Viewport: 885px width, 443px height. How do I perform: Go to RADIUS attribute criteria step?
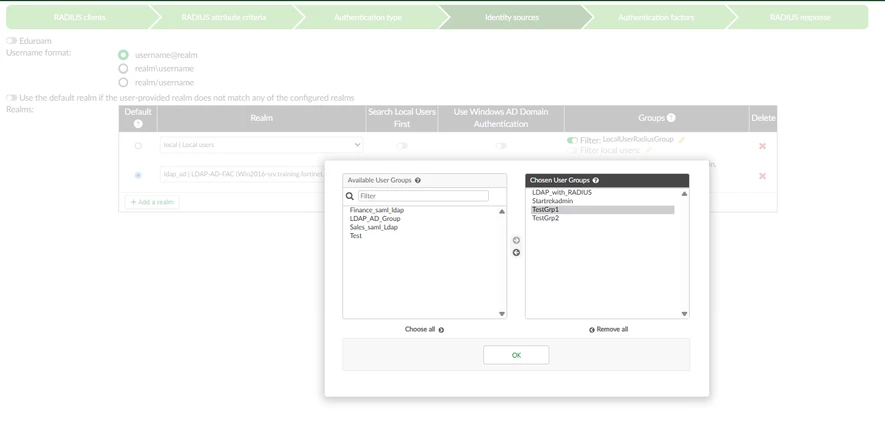224,17
